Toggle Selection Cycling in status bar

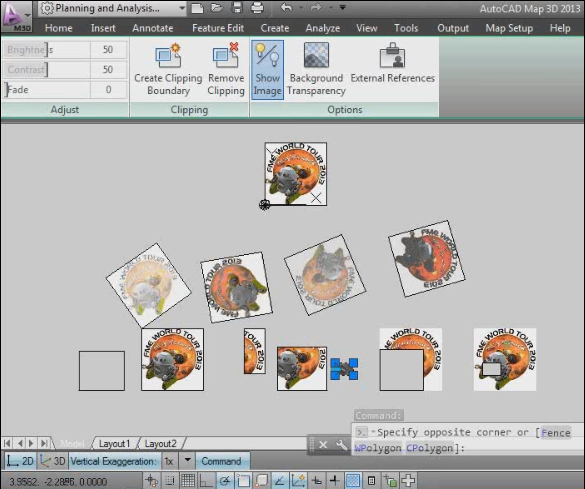point(390,481)
